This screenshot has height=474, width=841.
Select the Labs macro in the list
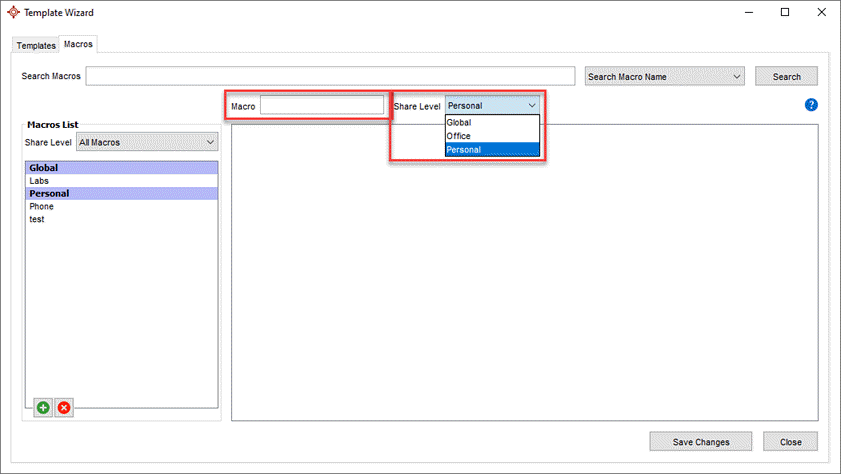(x=39, y=181)
